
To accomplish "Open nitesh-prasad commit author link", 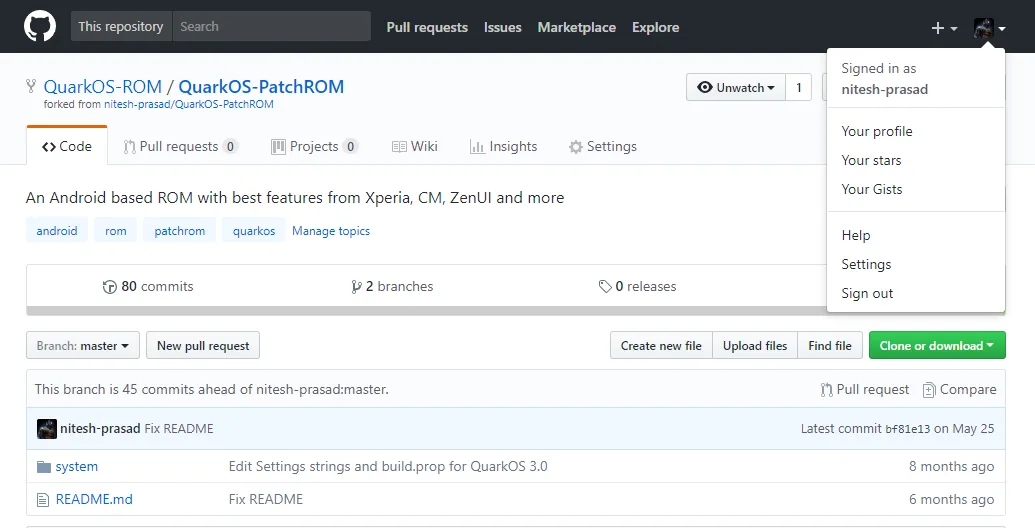I will pyautogui.click(x=100, y=428).
